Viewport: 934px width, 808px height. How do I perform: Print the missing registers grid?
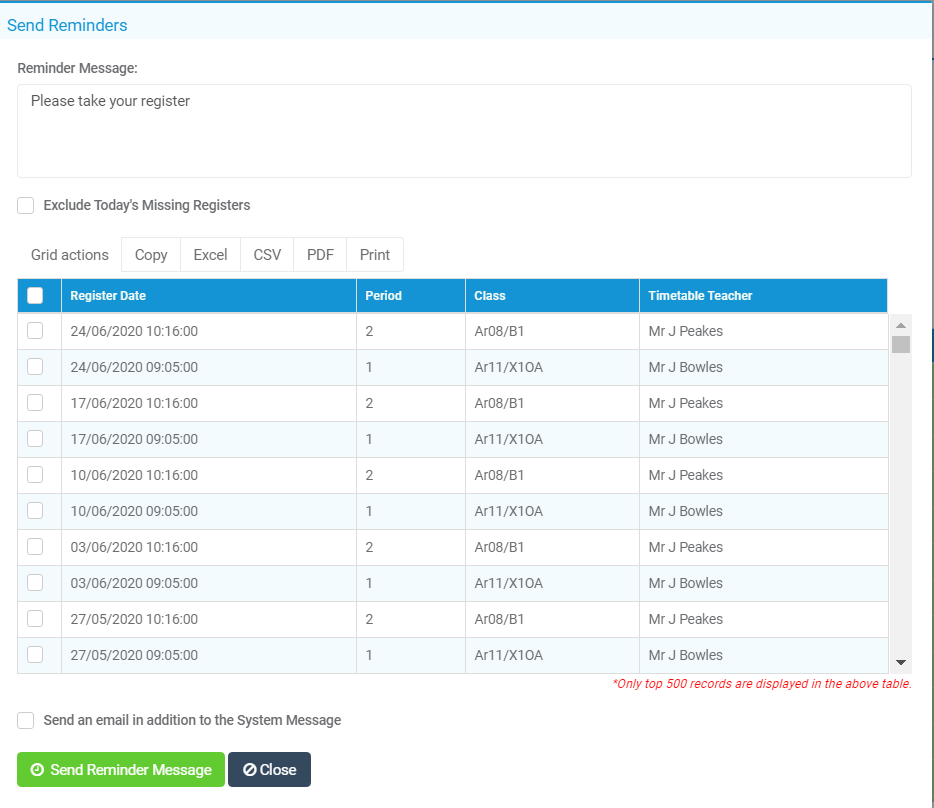(x=375, y=254)
